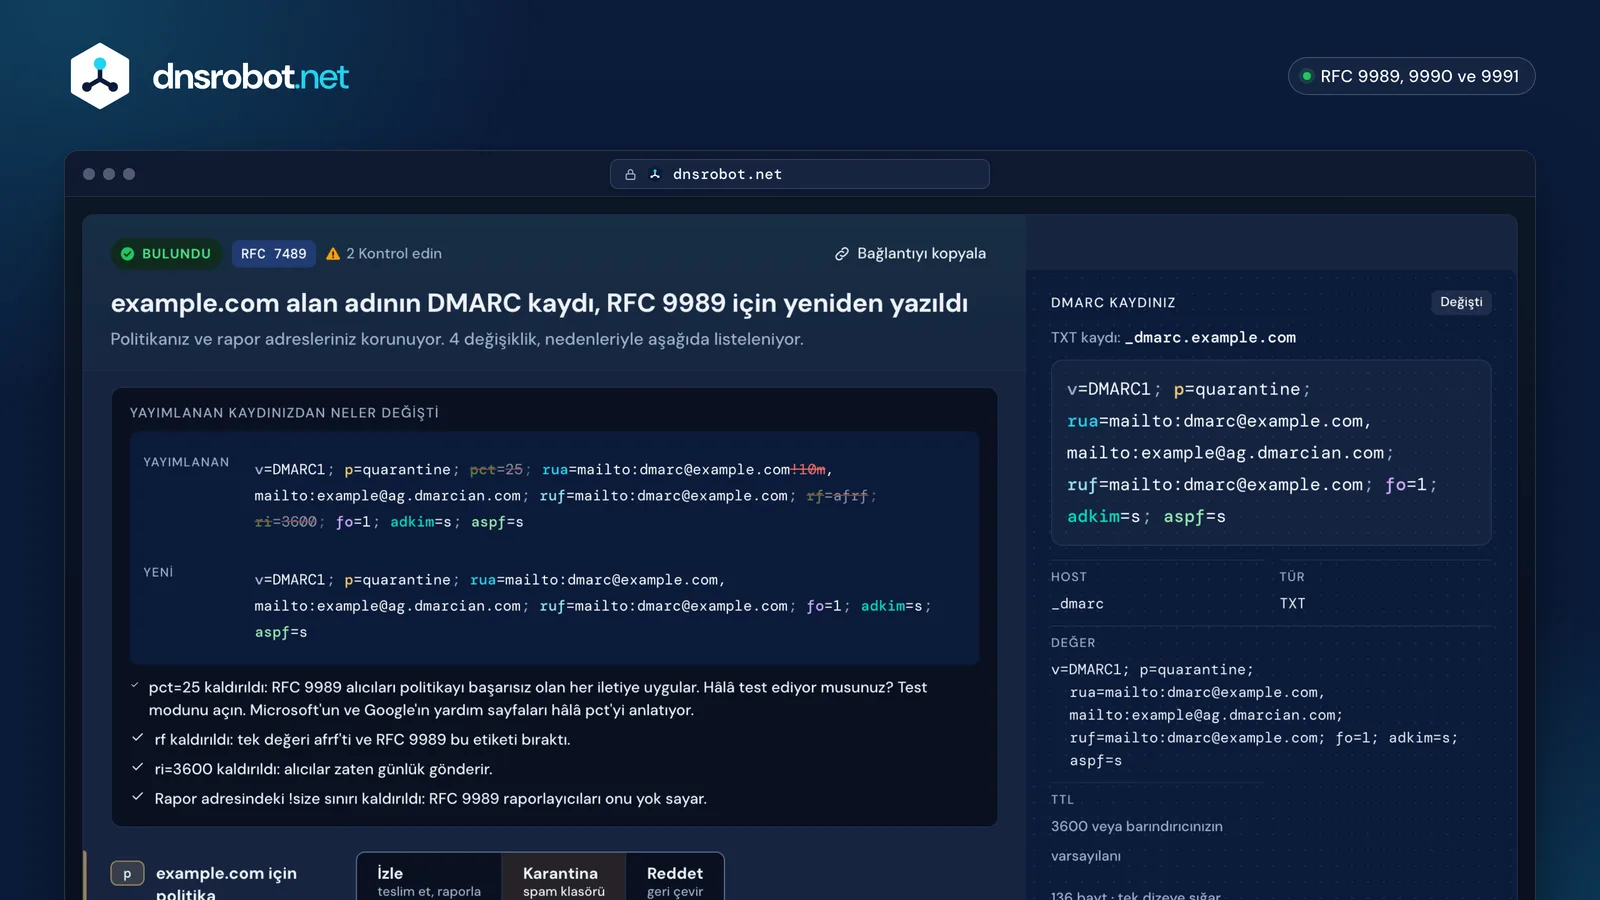The height and width of the screenshot is (900, 1600).
Task: Click the 'example.com için politika' label
Action: (x=226, y=883)
